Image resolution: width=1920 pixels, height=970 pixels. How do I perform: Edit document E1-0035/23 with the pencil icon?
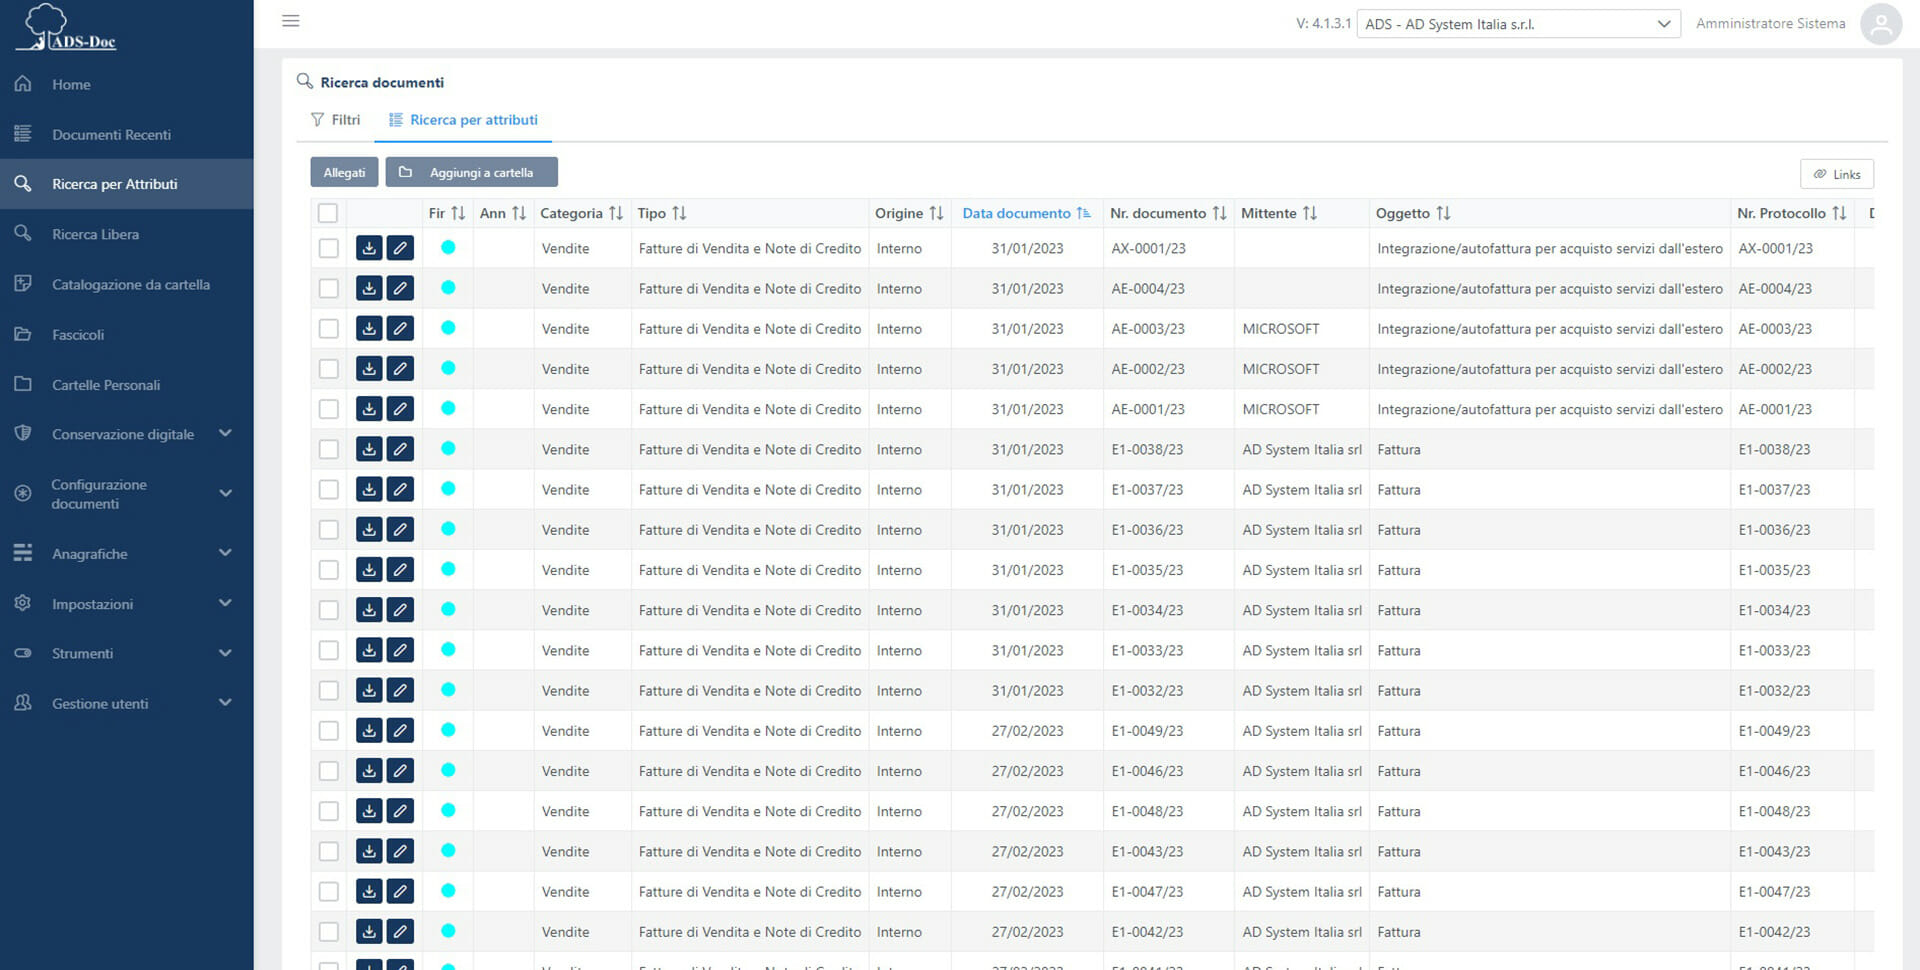(400, 570)
